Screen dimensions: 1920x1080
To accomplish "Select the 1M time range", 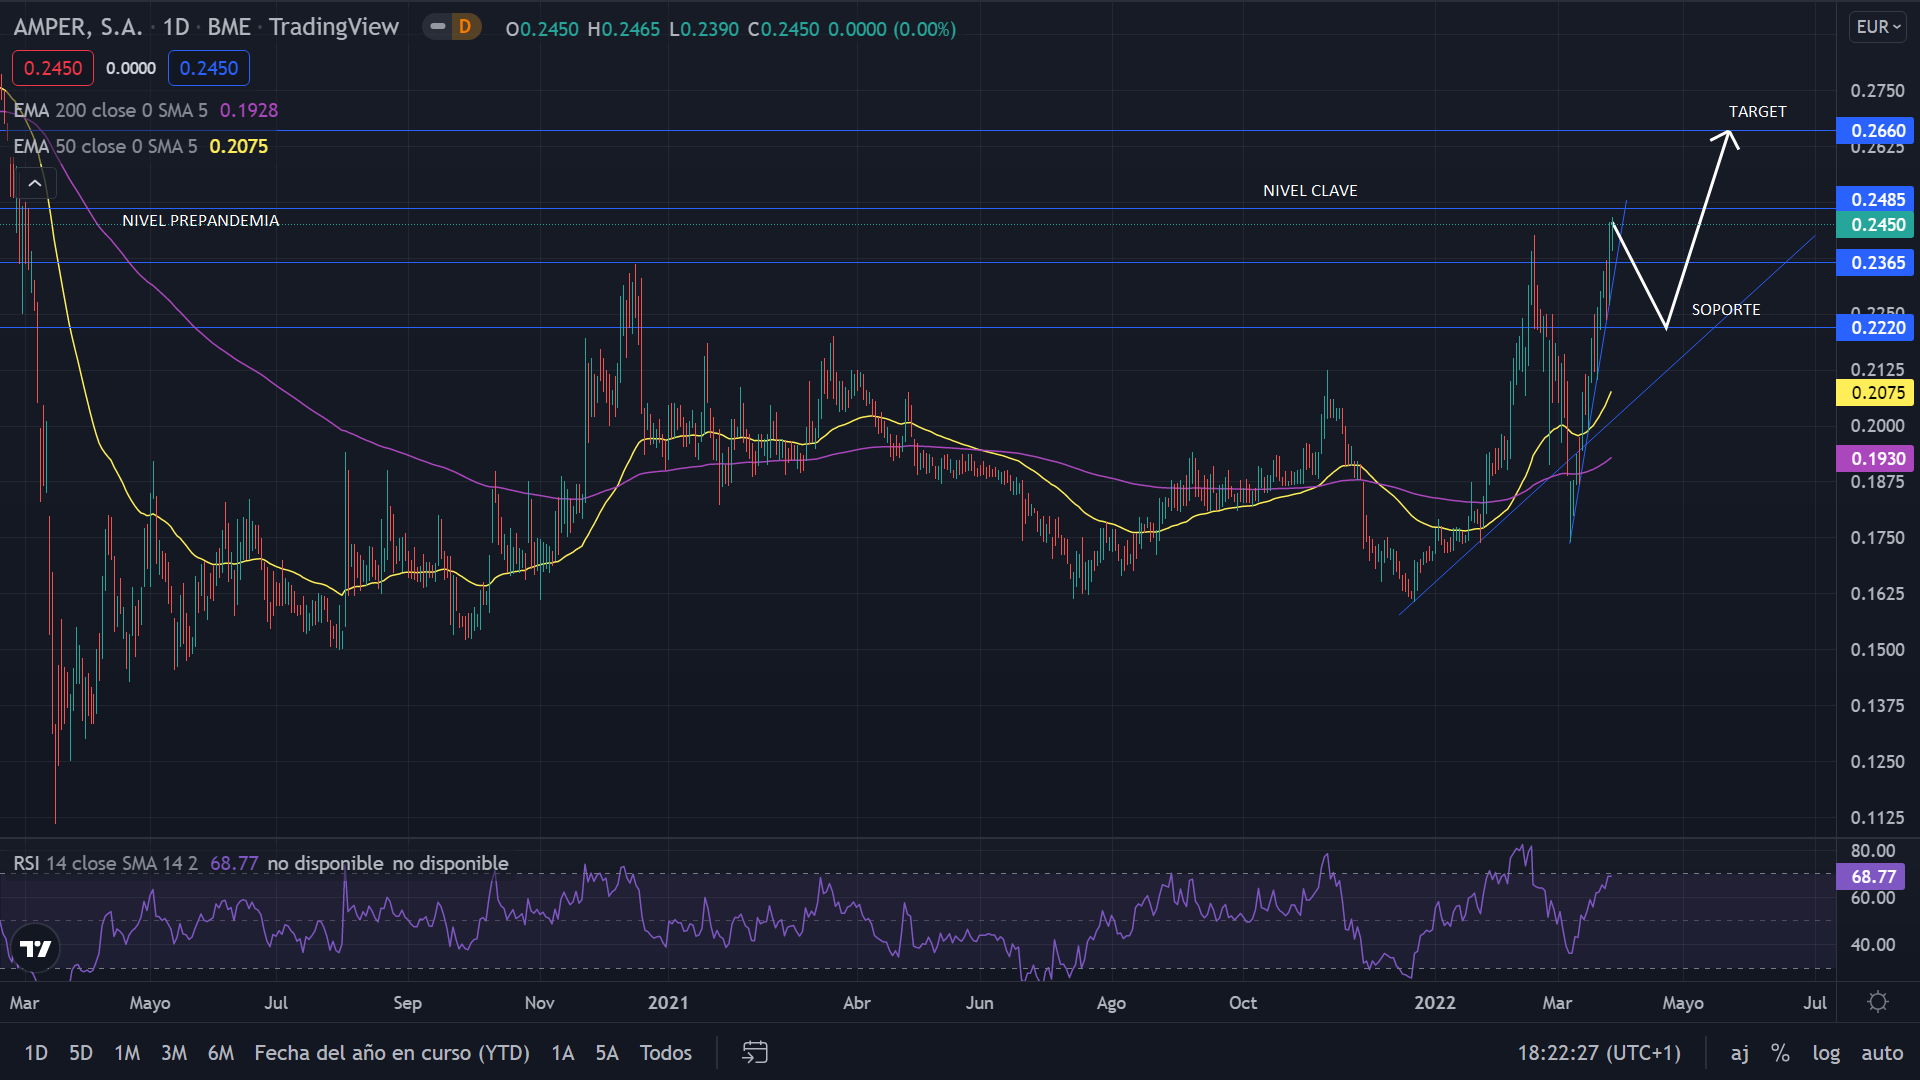I will pos(127,1053).
